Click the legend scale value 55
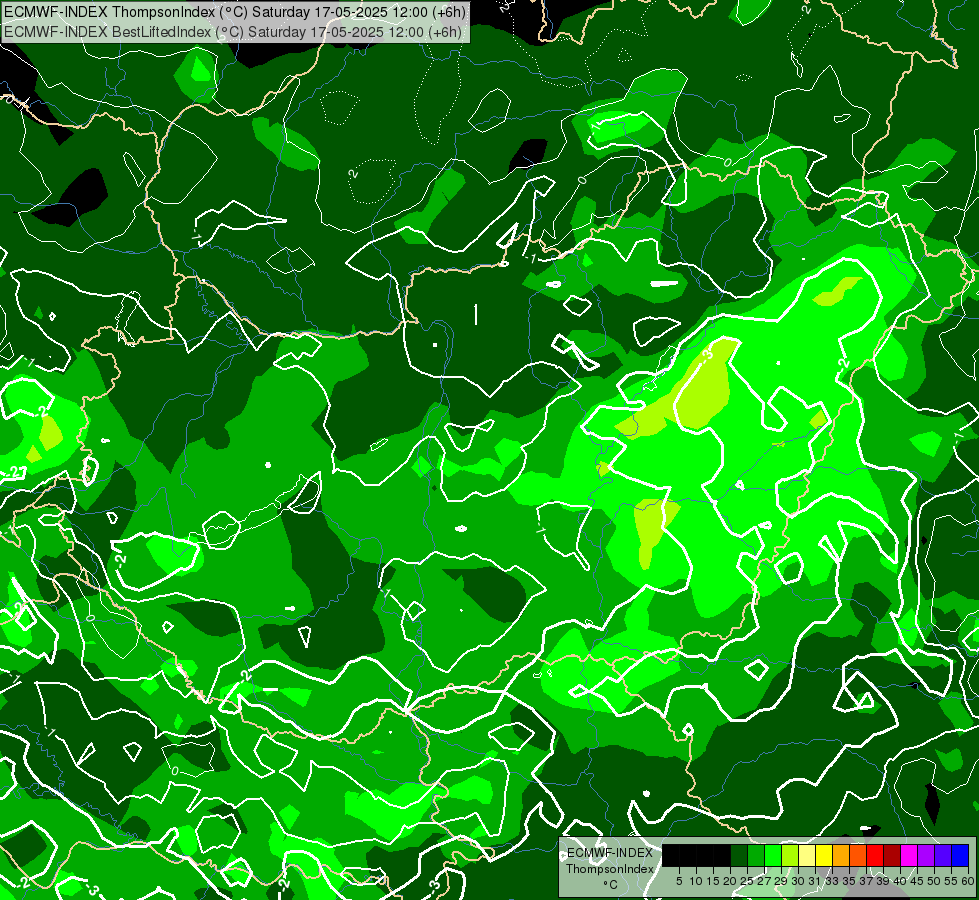 [x=951, y=881]
